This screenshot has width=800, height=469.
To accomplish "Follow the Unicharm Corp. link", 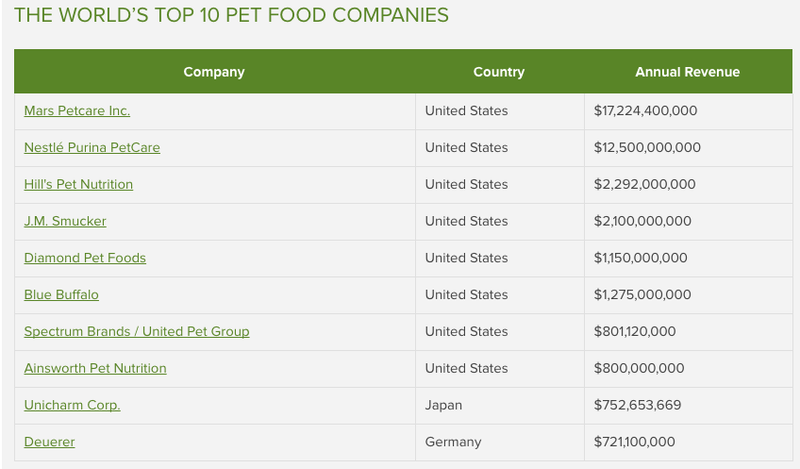I will [72, 405].
